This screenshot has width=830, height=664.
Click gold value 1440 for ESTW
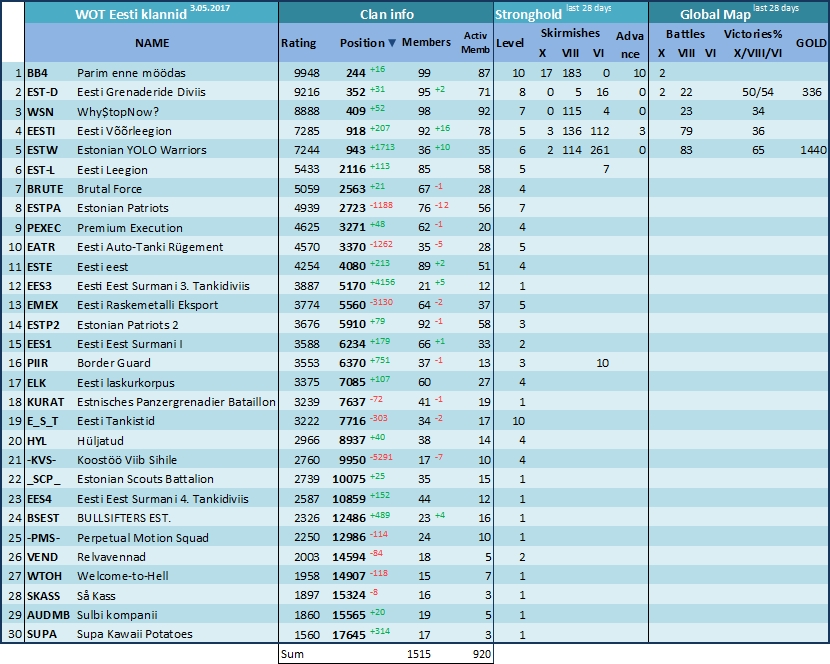pos(813,150)
